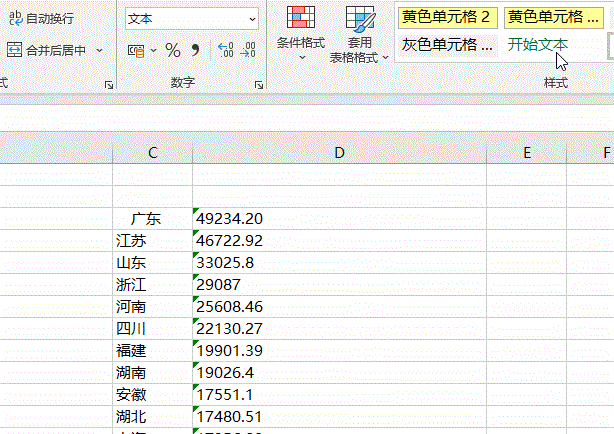Select column D header
This screenshot has height=434, width=614.
[340, 153]
